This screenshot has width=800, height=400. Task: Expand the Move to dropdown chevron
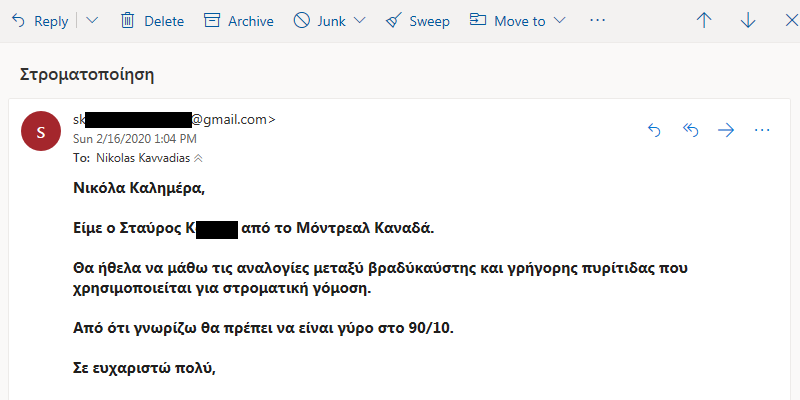tap(560, 20)
